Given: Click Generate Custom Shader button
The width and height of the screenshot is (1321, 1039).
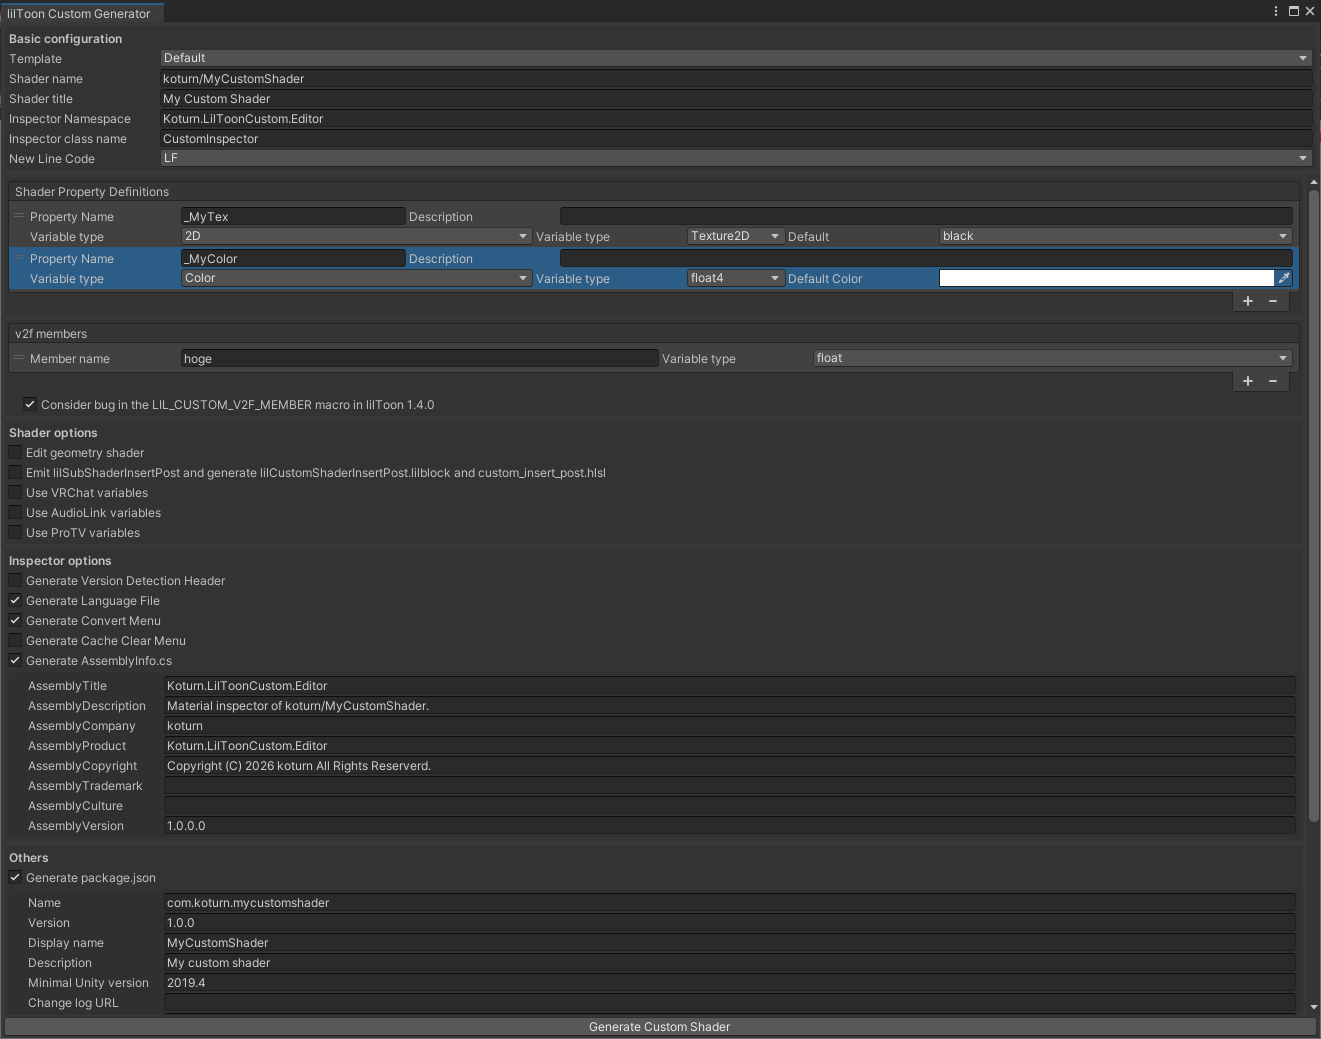Looking at the screenshot, I should tap(660, 1027).
